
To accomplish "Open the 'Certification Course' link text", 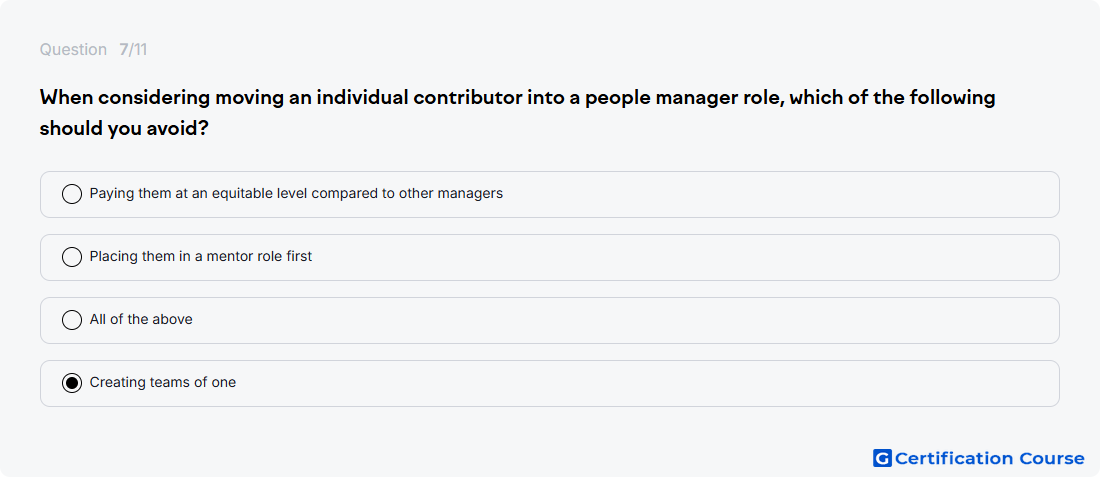I will [x=990, y=458].
